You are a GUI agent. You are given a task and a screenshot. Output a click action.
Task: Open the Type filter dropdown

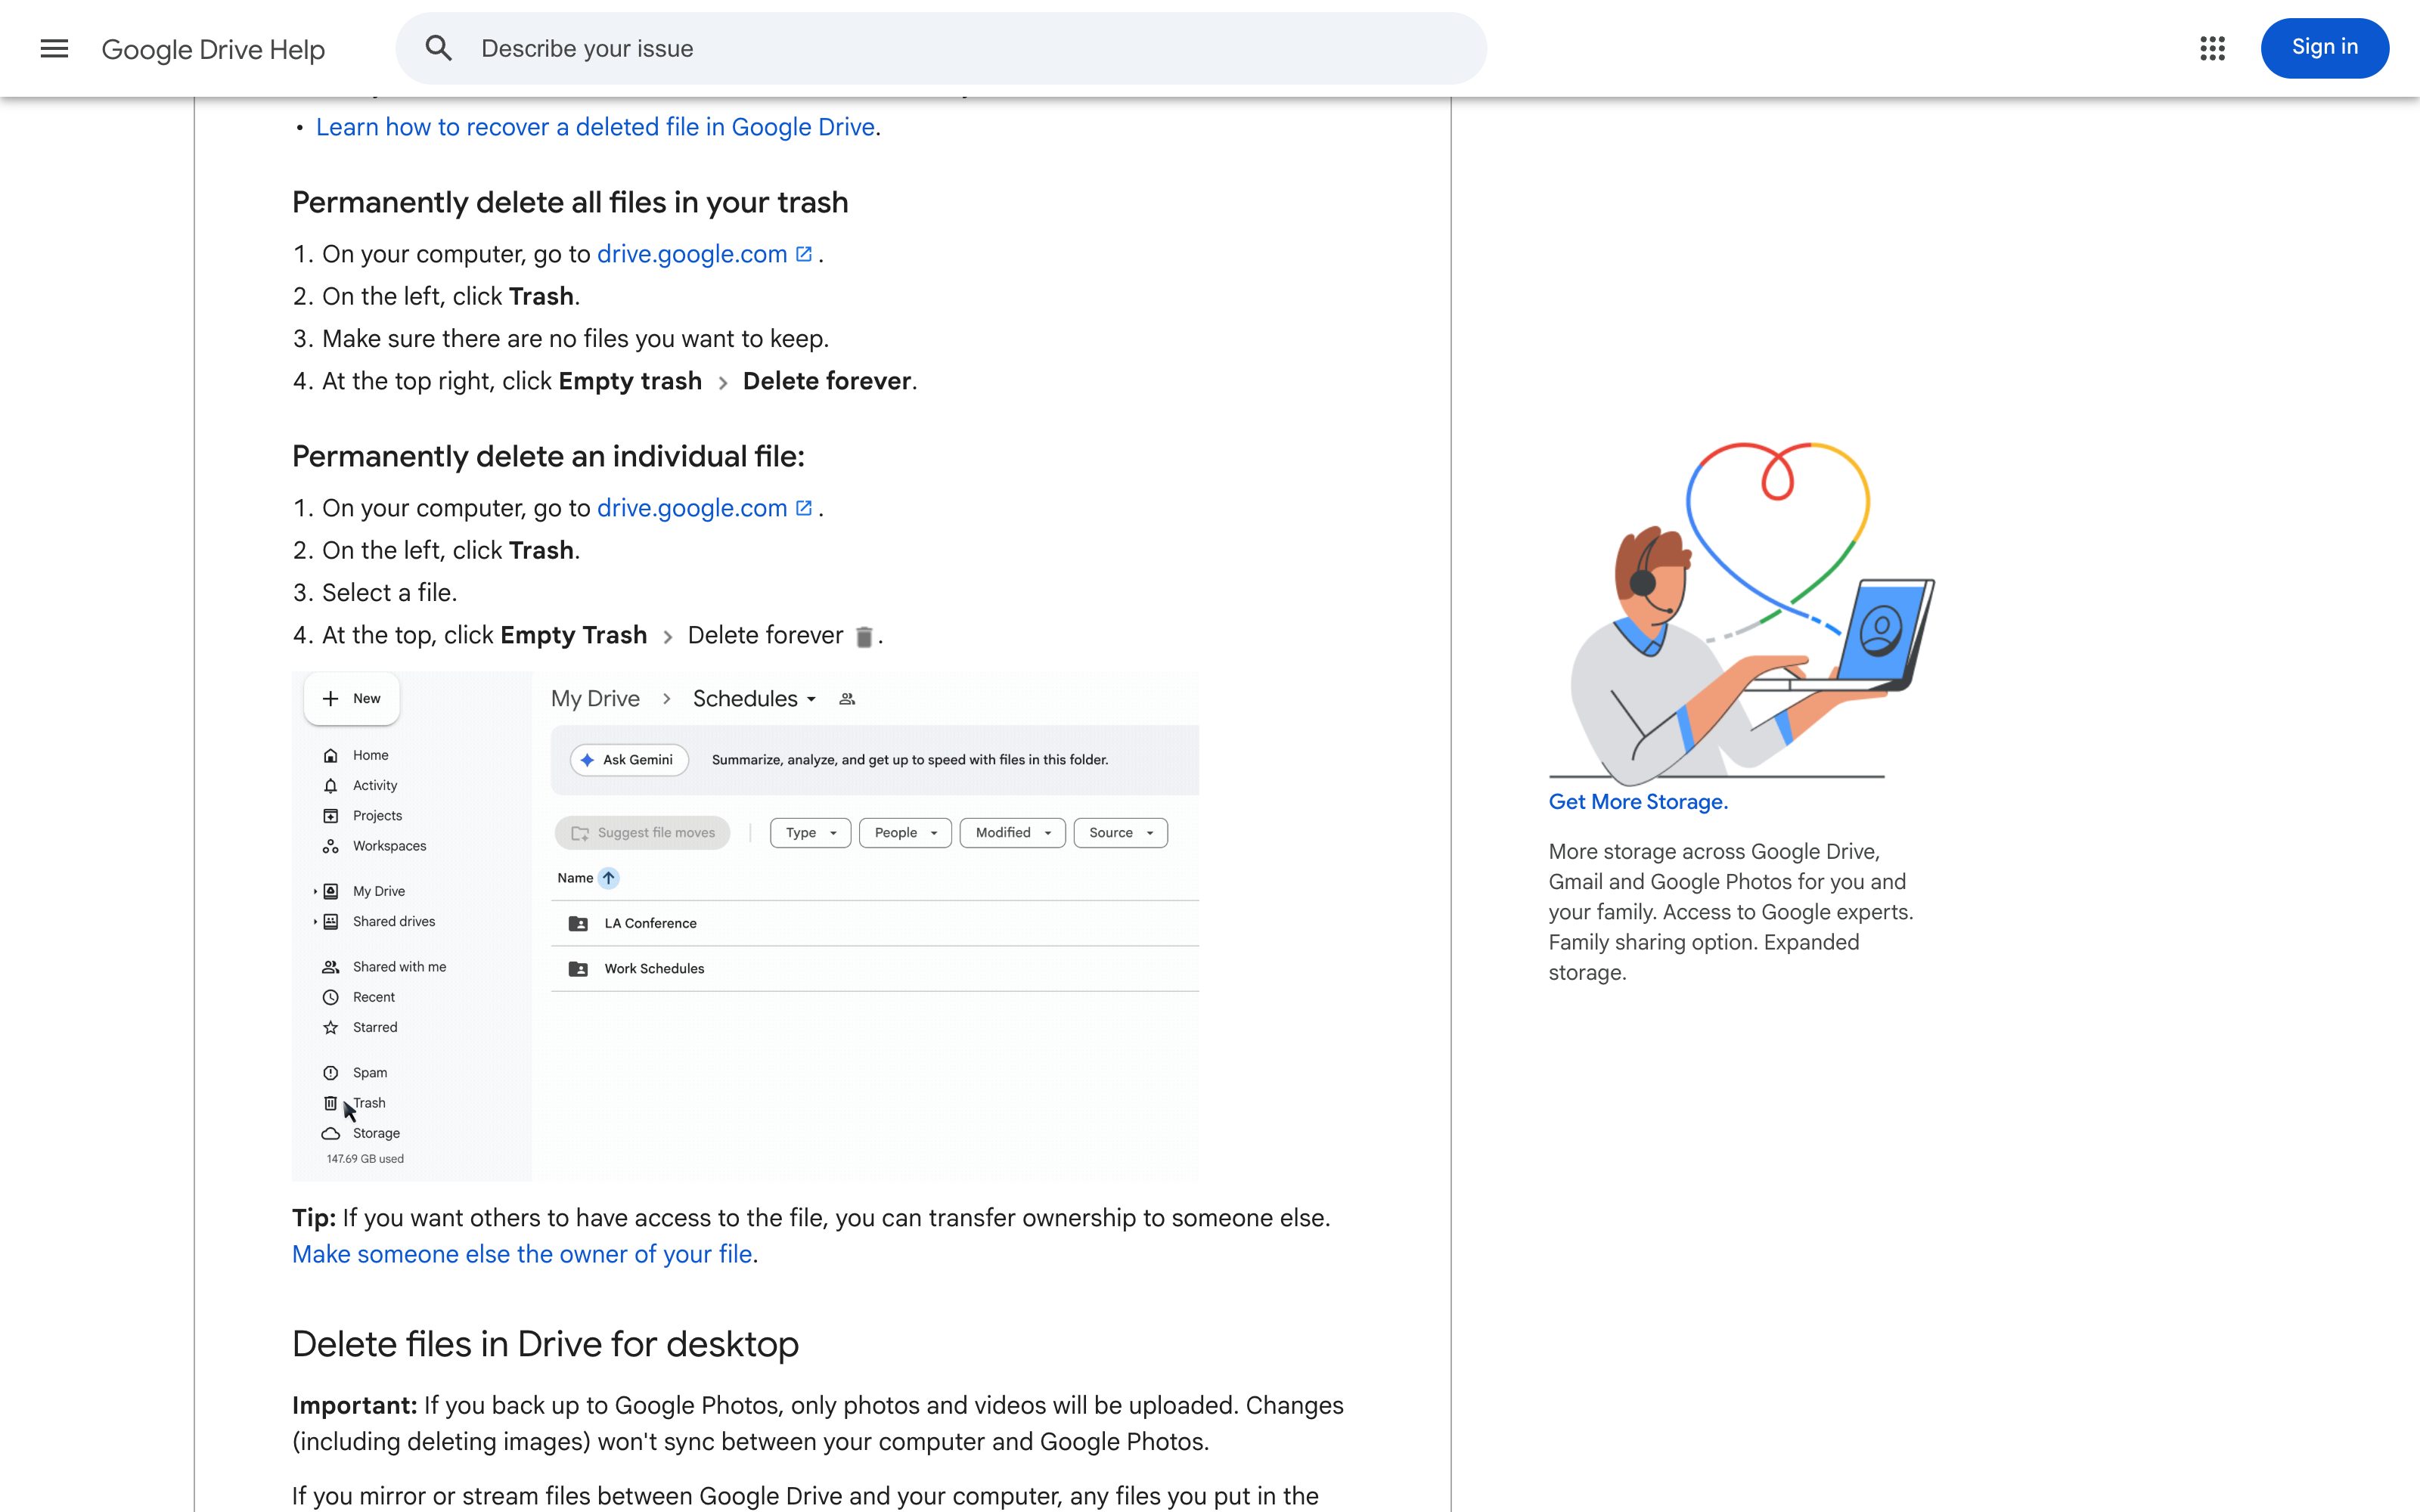(810, 833)
